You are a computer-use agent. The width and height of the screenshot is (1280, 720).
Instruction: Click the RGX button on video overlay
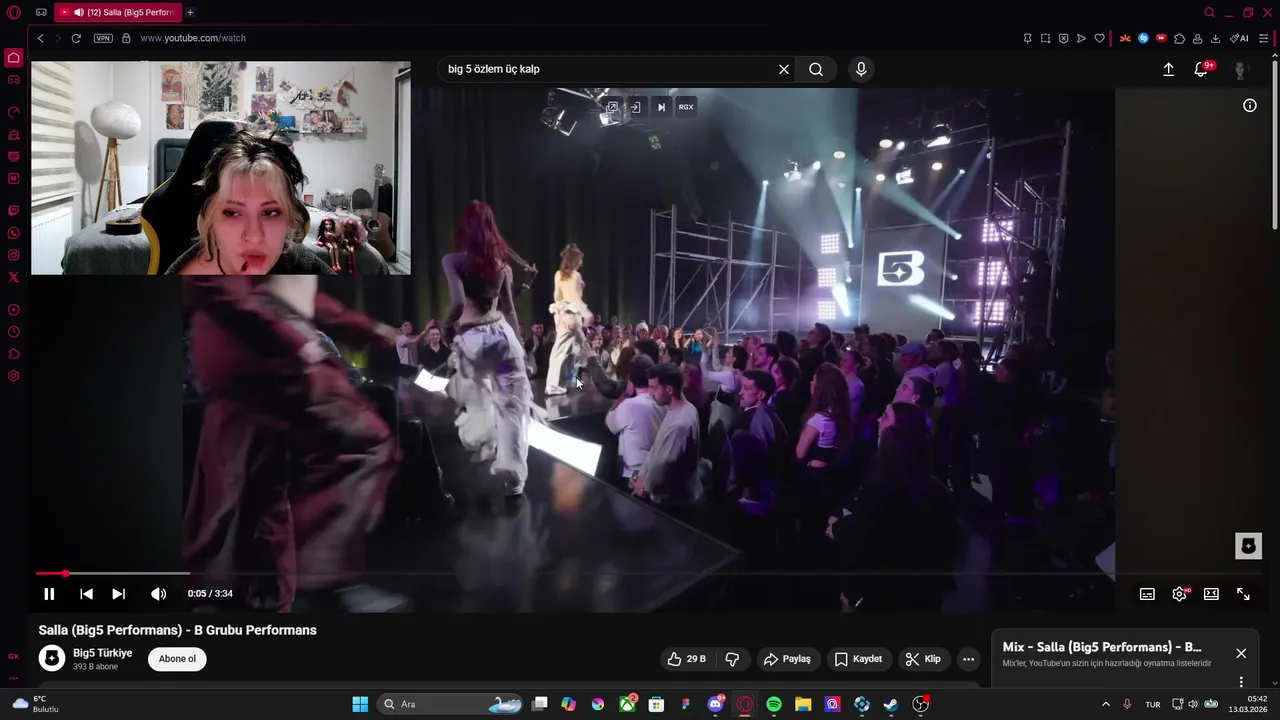[x=686, y=107]
